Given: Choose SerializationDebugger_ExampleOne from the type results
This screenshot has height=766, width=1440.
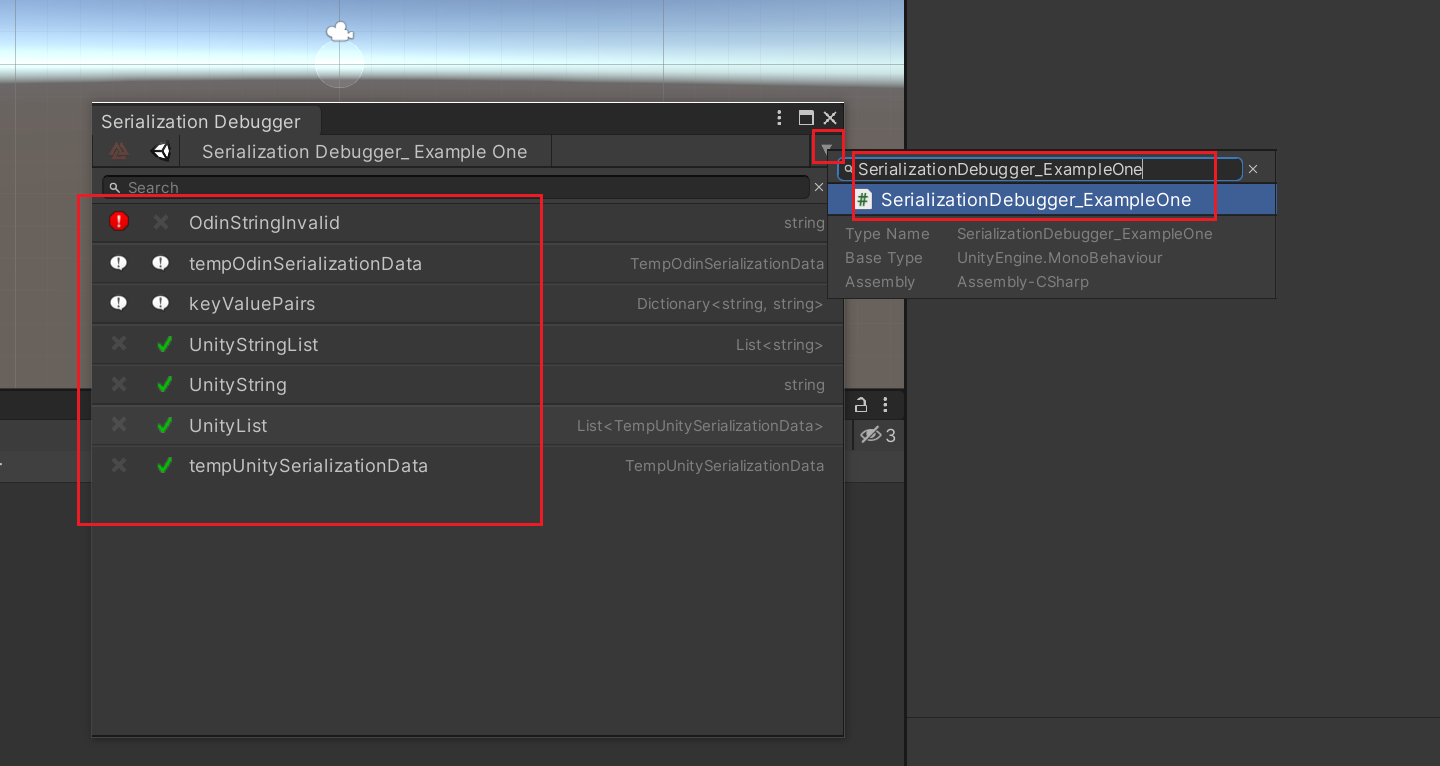Looking at the screenshot, I should pos(1052,199).
